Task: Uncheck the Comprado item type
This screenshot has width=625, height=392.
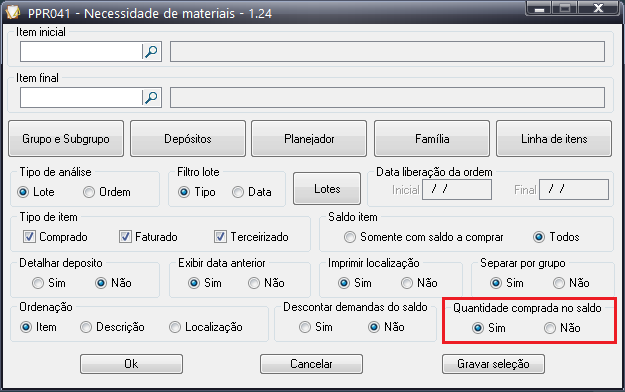Action: [x=29, y=237]
